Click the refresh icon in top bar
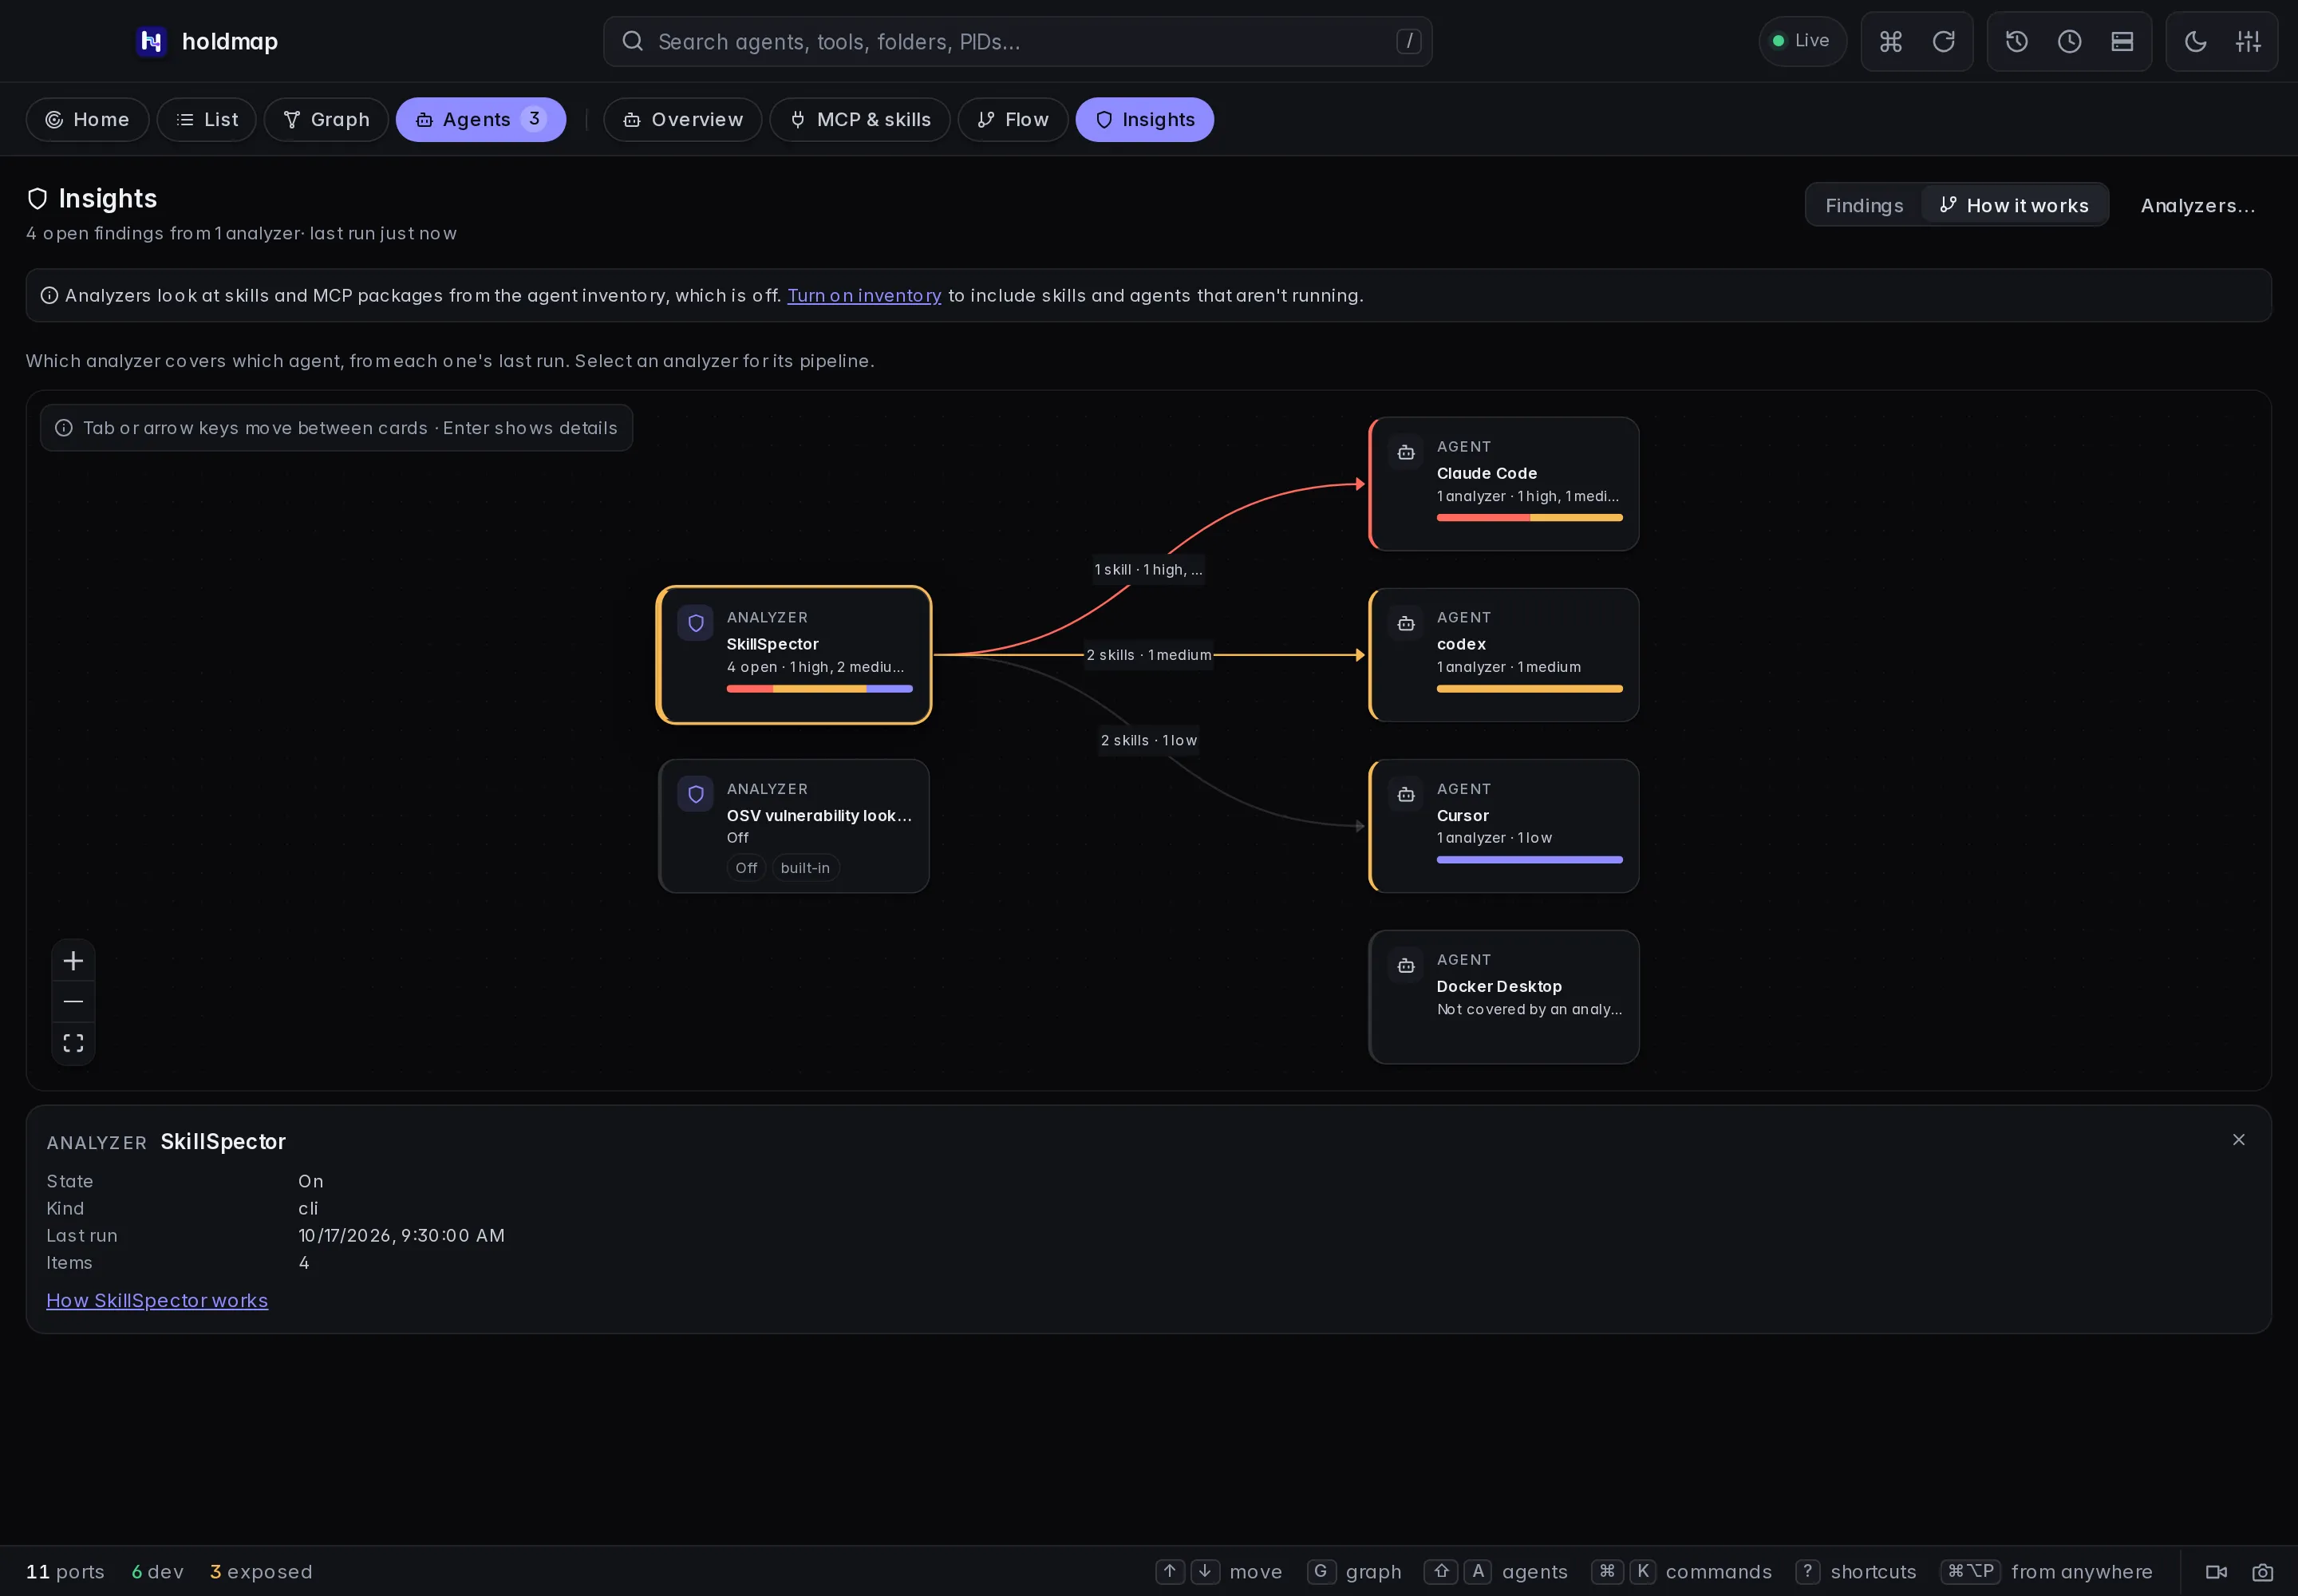Image resolution: width=2298 pixels, height=1596 pixels. (x=1943, y=41)
